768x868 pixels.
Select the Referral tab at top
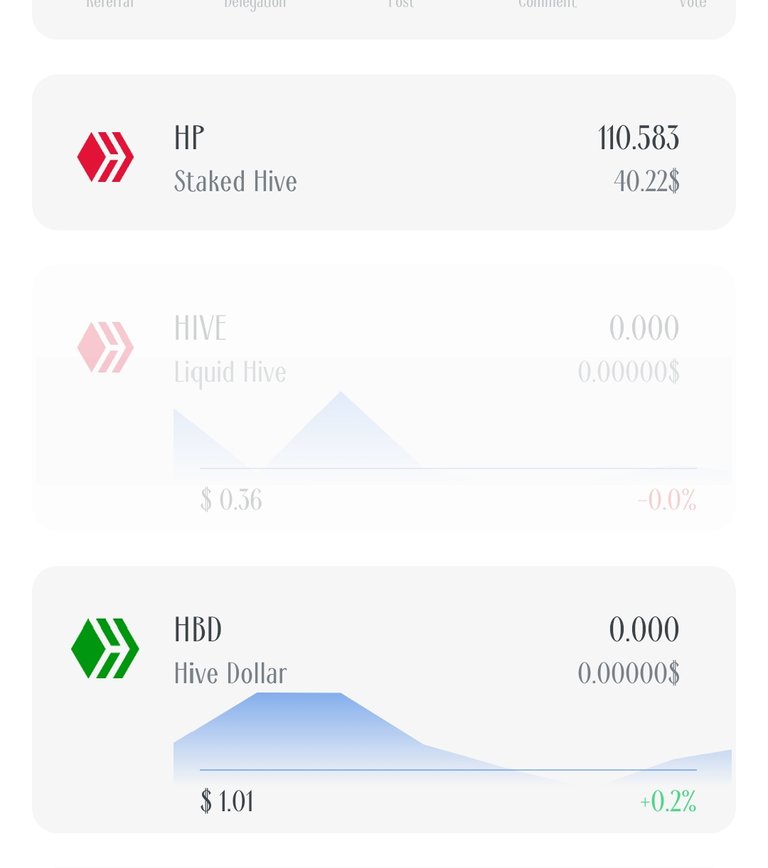(110, 4)
